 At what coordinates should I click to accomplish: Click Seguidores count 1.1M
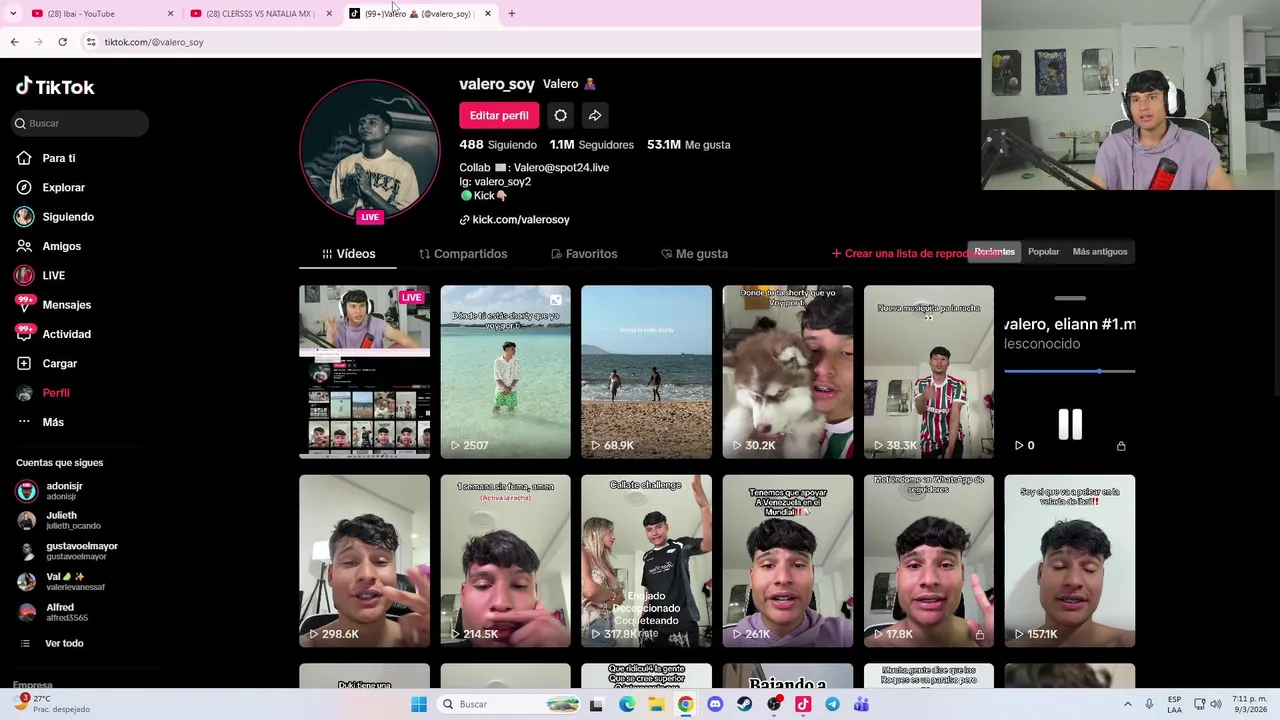[x=591, y=145]
